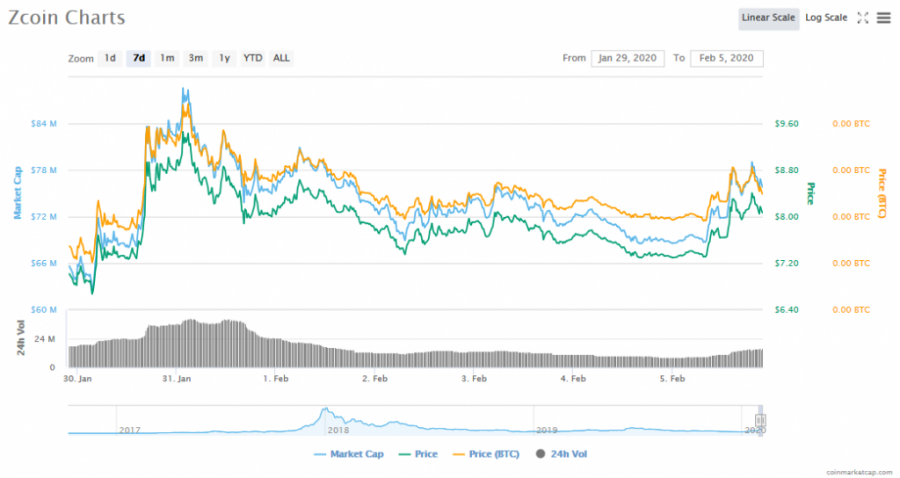Open the chart hamburger menu
Viewport: 900px width, 478px height.
884,18
